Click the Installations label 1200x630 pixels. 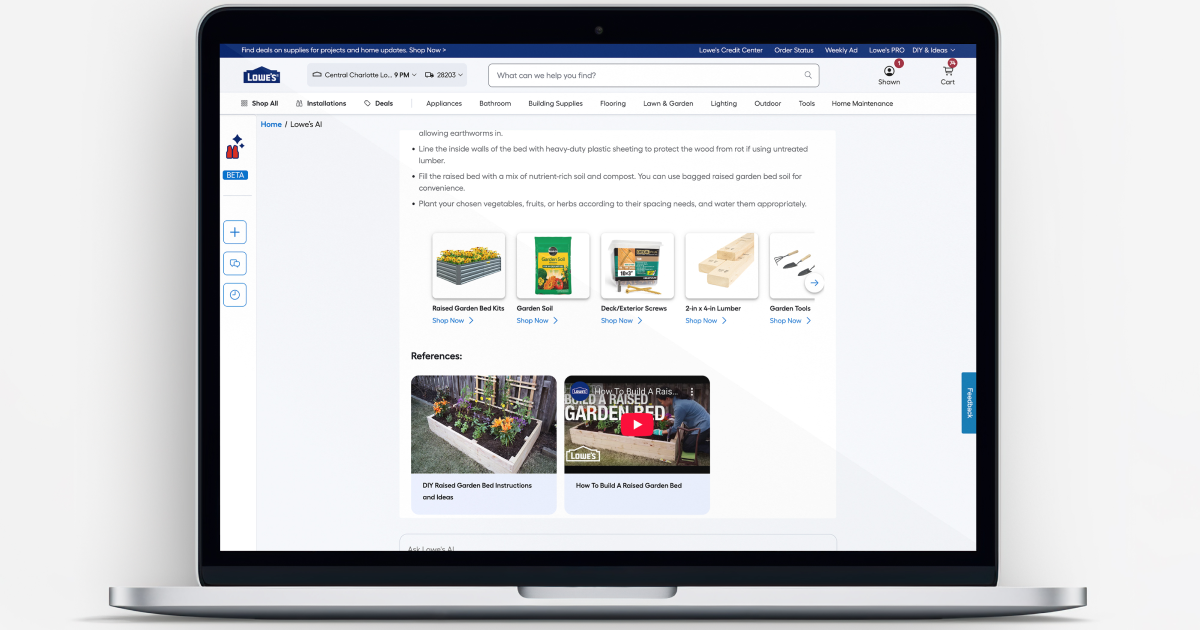(x=327, y=103)
